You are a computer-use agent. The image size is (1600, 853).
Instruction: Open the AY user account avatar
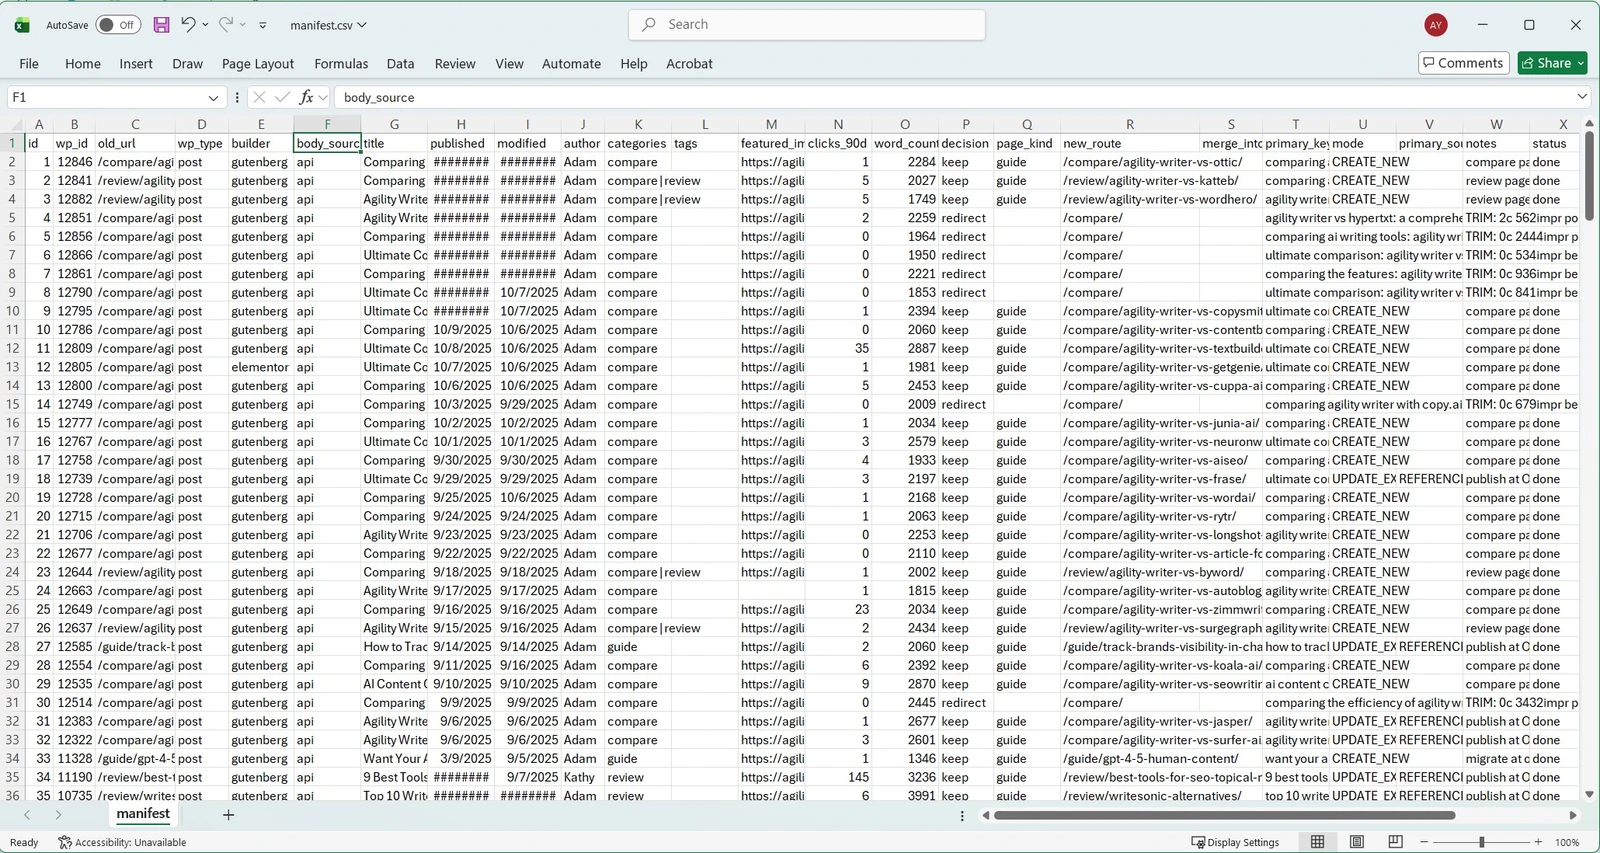[1436, 25]
